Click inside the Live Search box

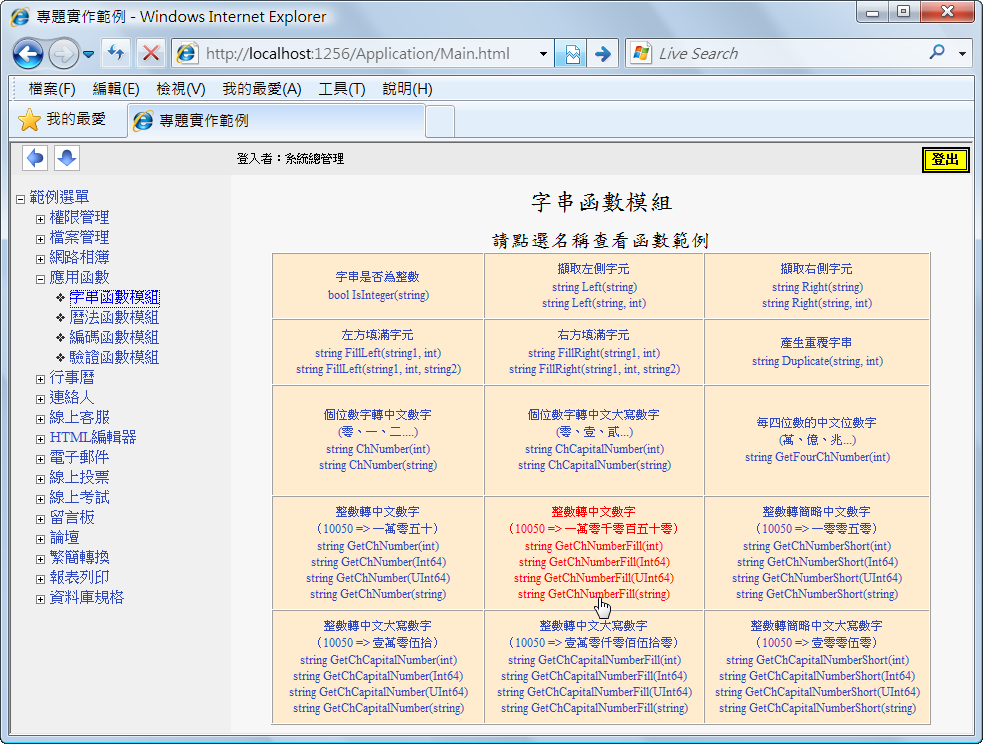click(787, 54)
